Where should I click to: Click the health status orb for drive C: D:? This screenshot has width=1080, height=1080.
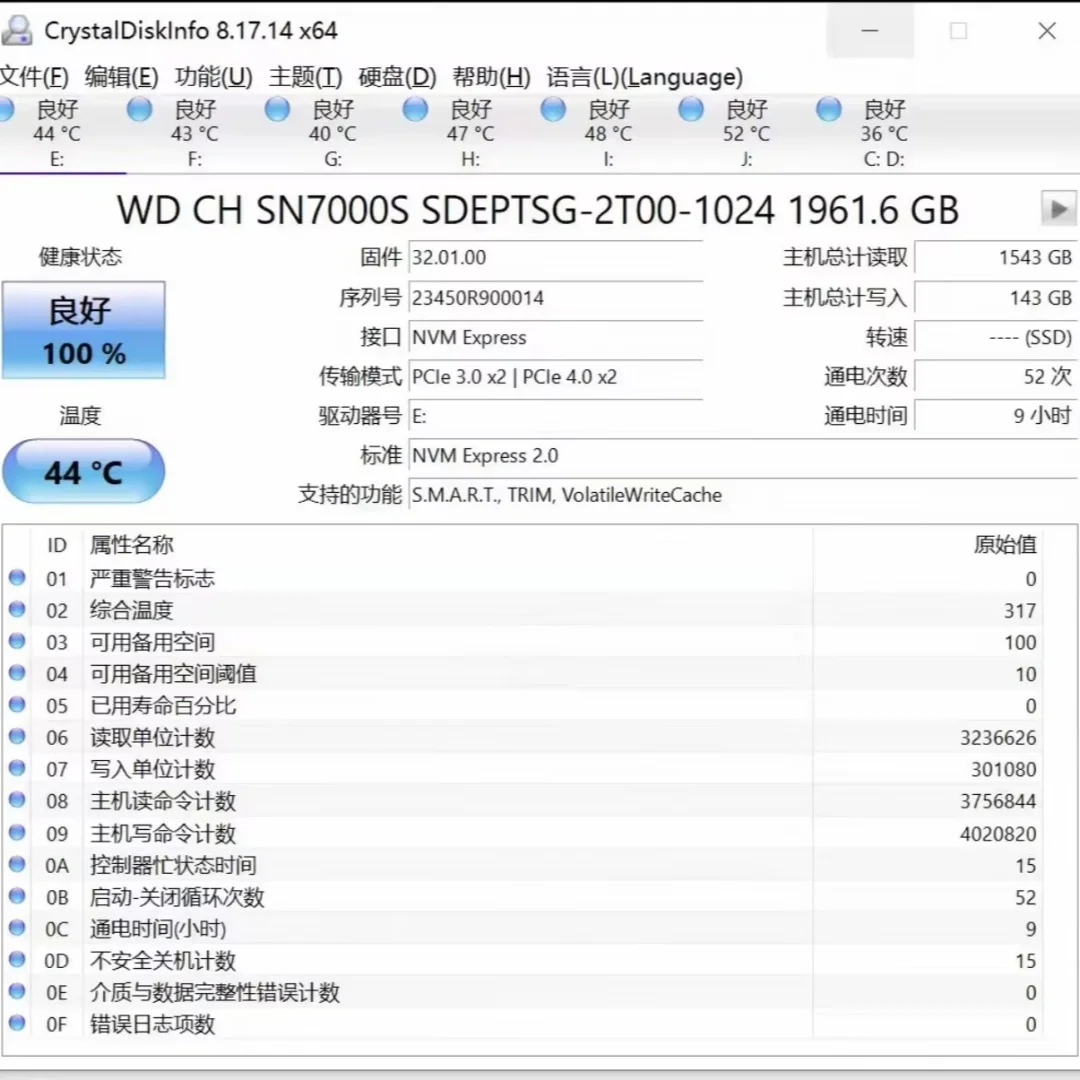829,110
